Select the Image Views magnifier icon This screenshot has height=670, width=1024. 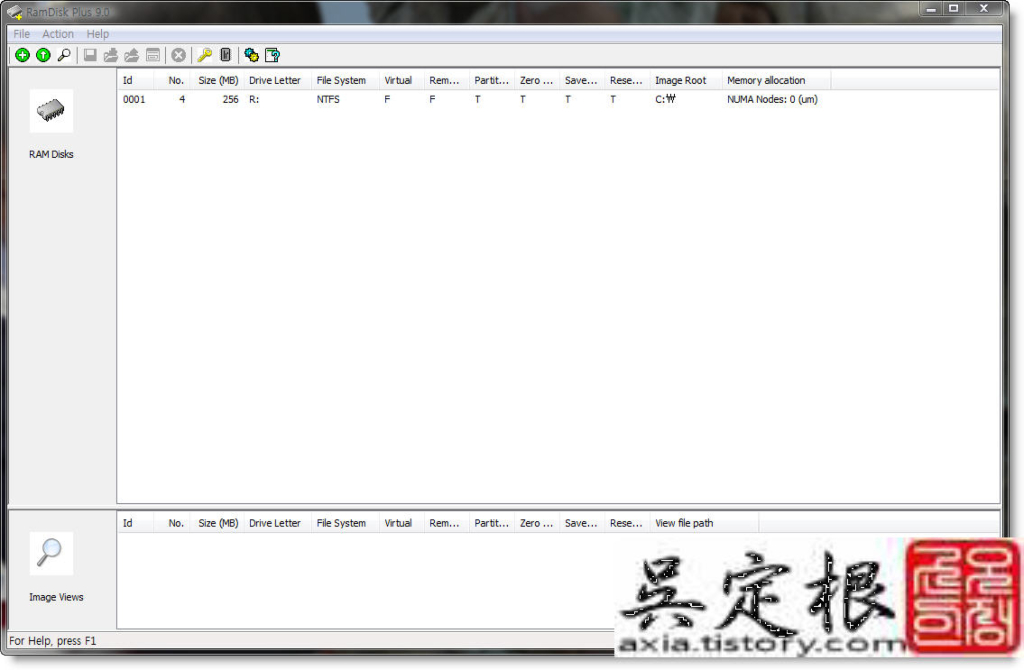click(x=51, y=553)
